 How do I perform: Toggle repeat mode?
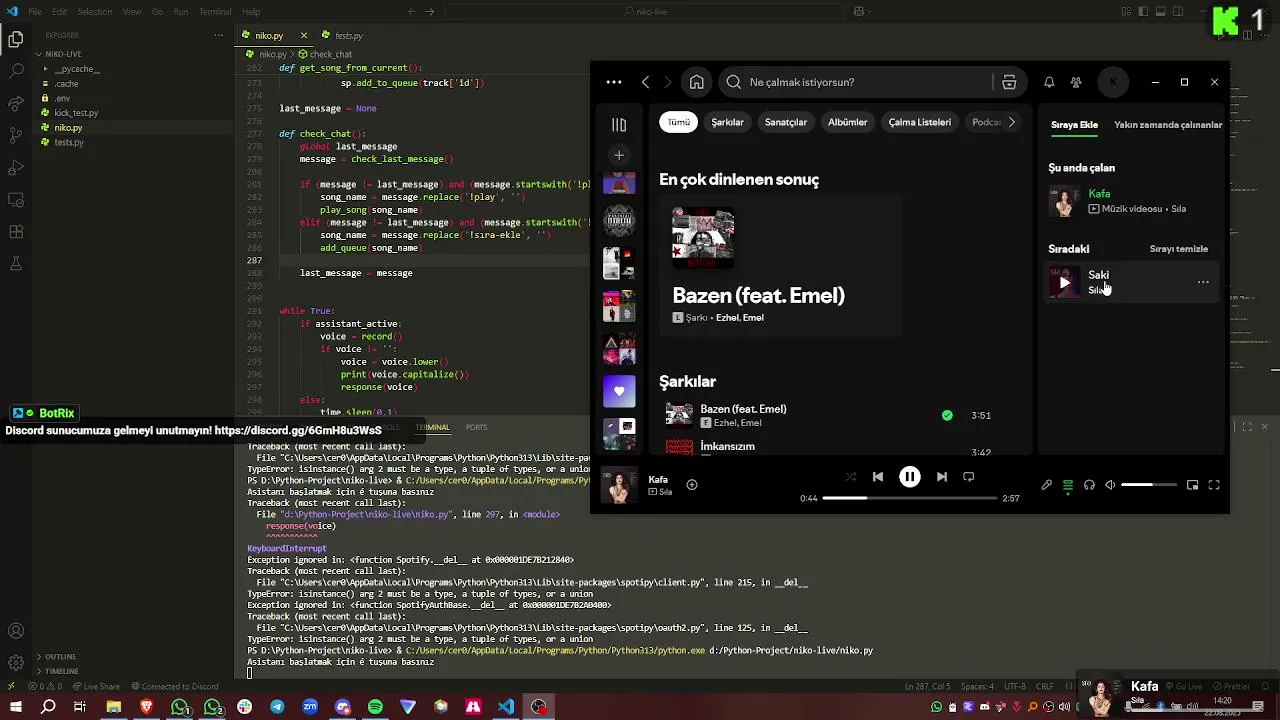968,477
